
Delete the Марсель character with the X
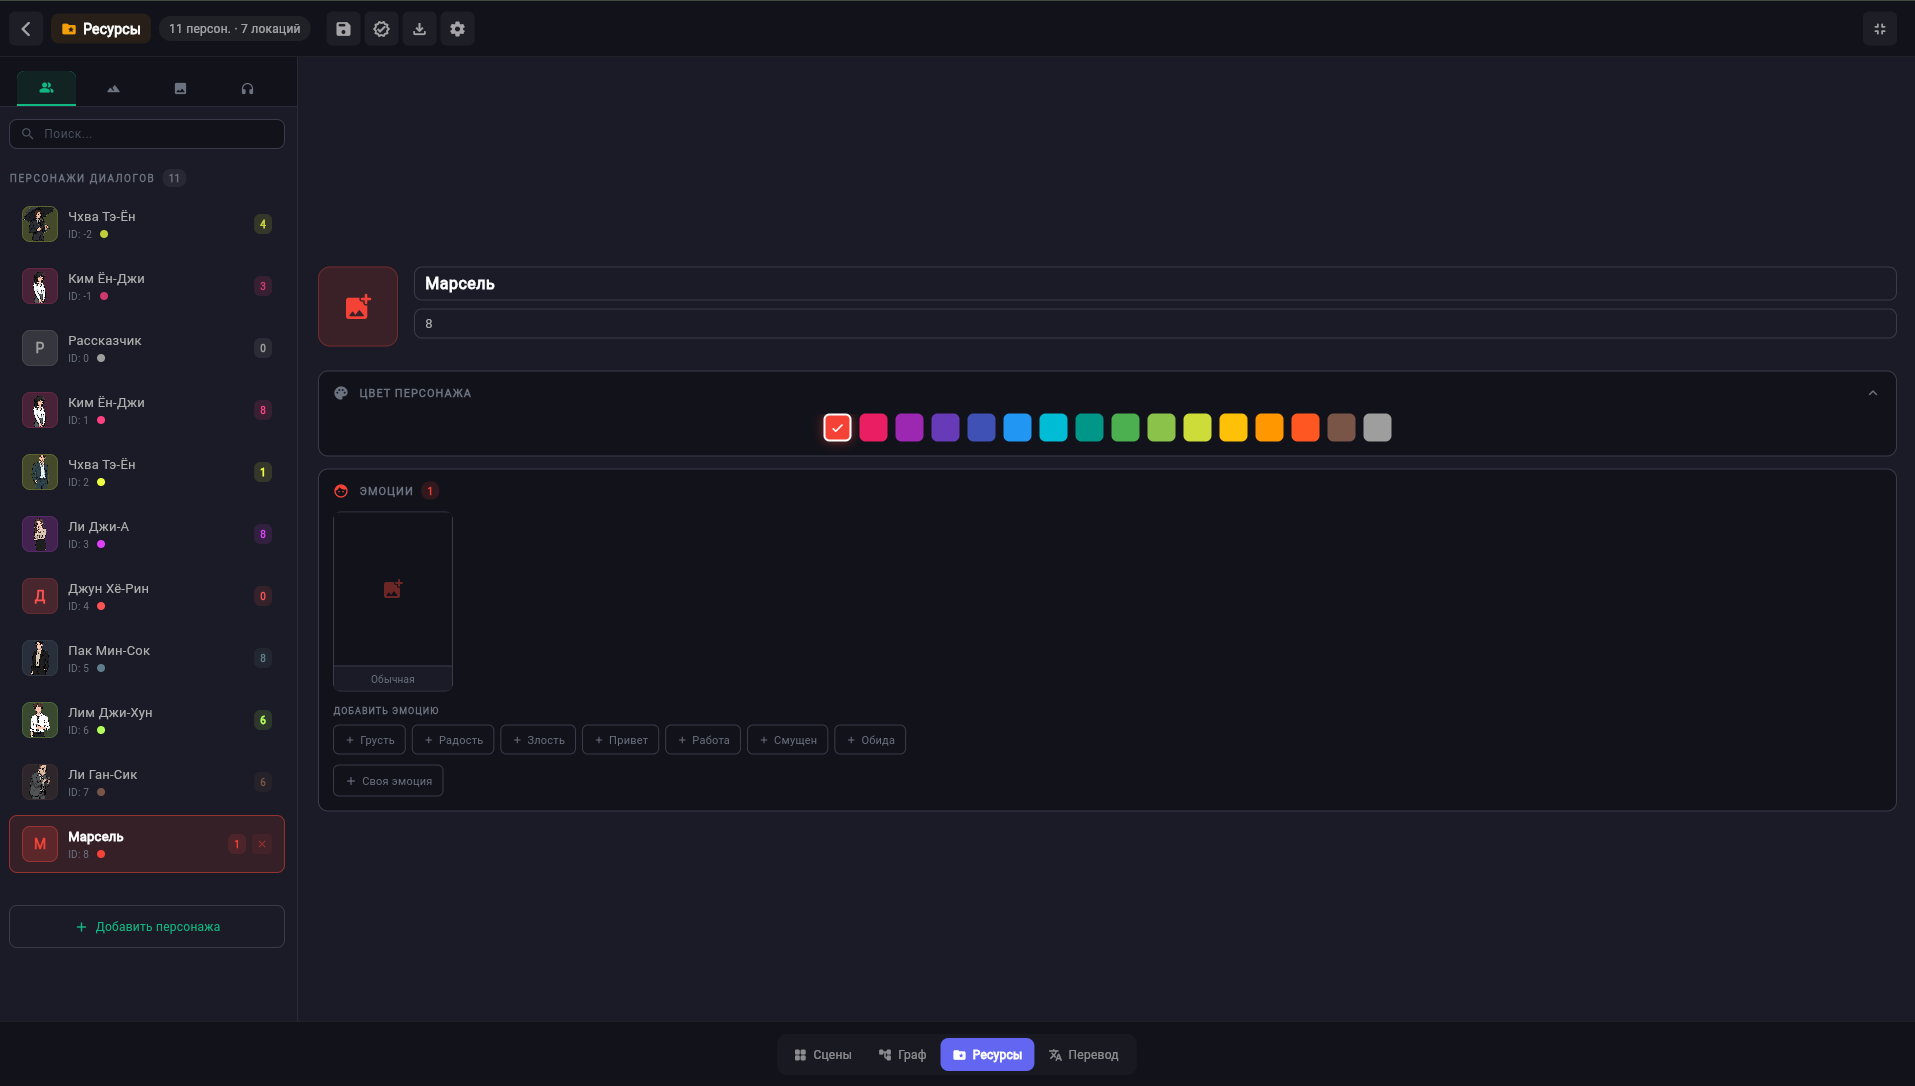click(x=262, y=844)
